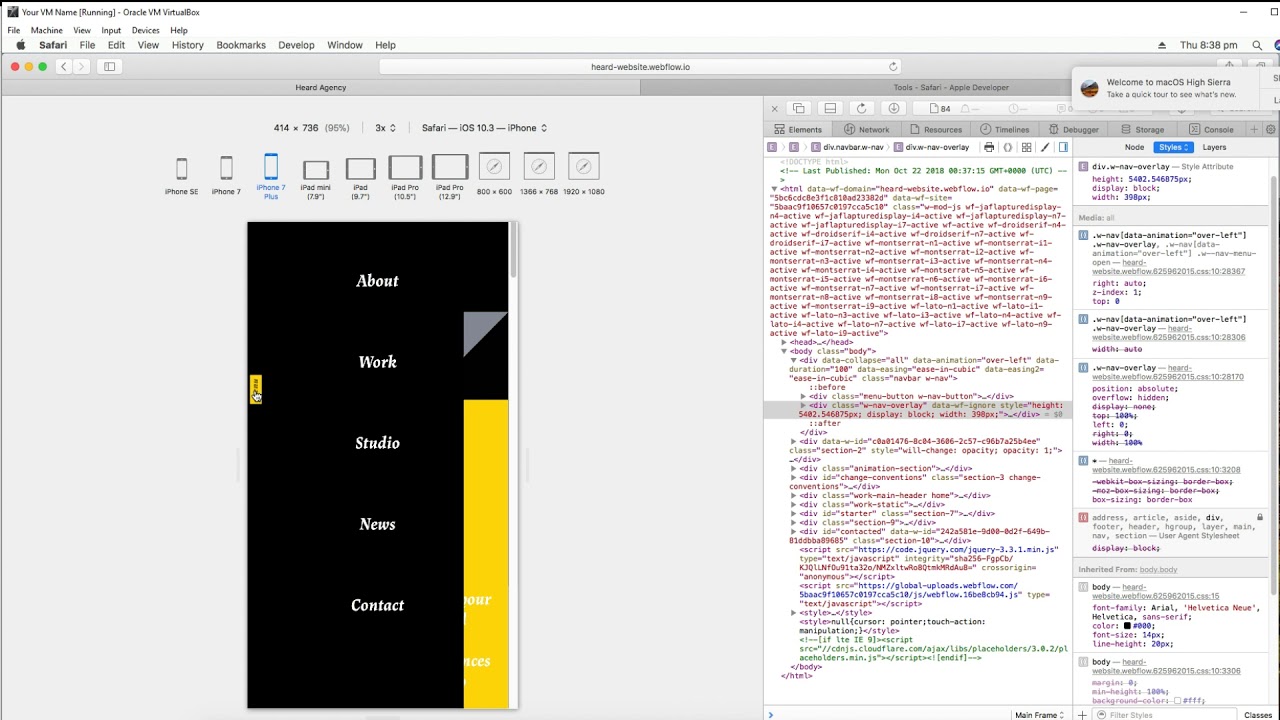Expand the div class="menu-button w-nav-button" node
The width and height of the screenshot is (1280, 720).
pyautogui.click(x=803, y=396)
